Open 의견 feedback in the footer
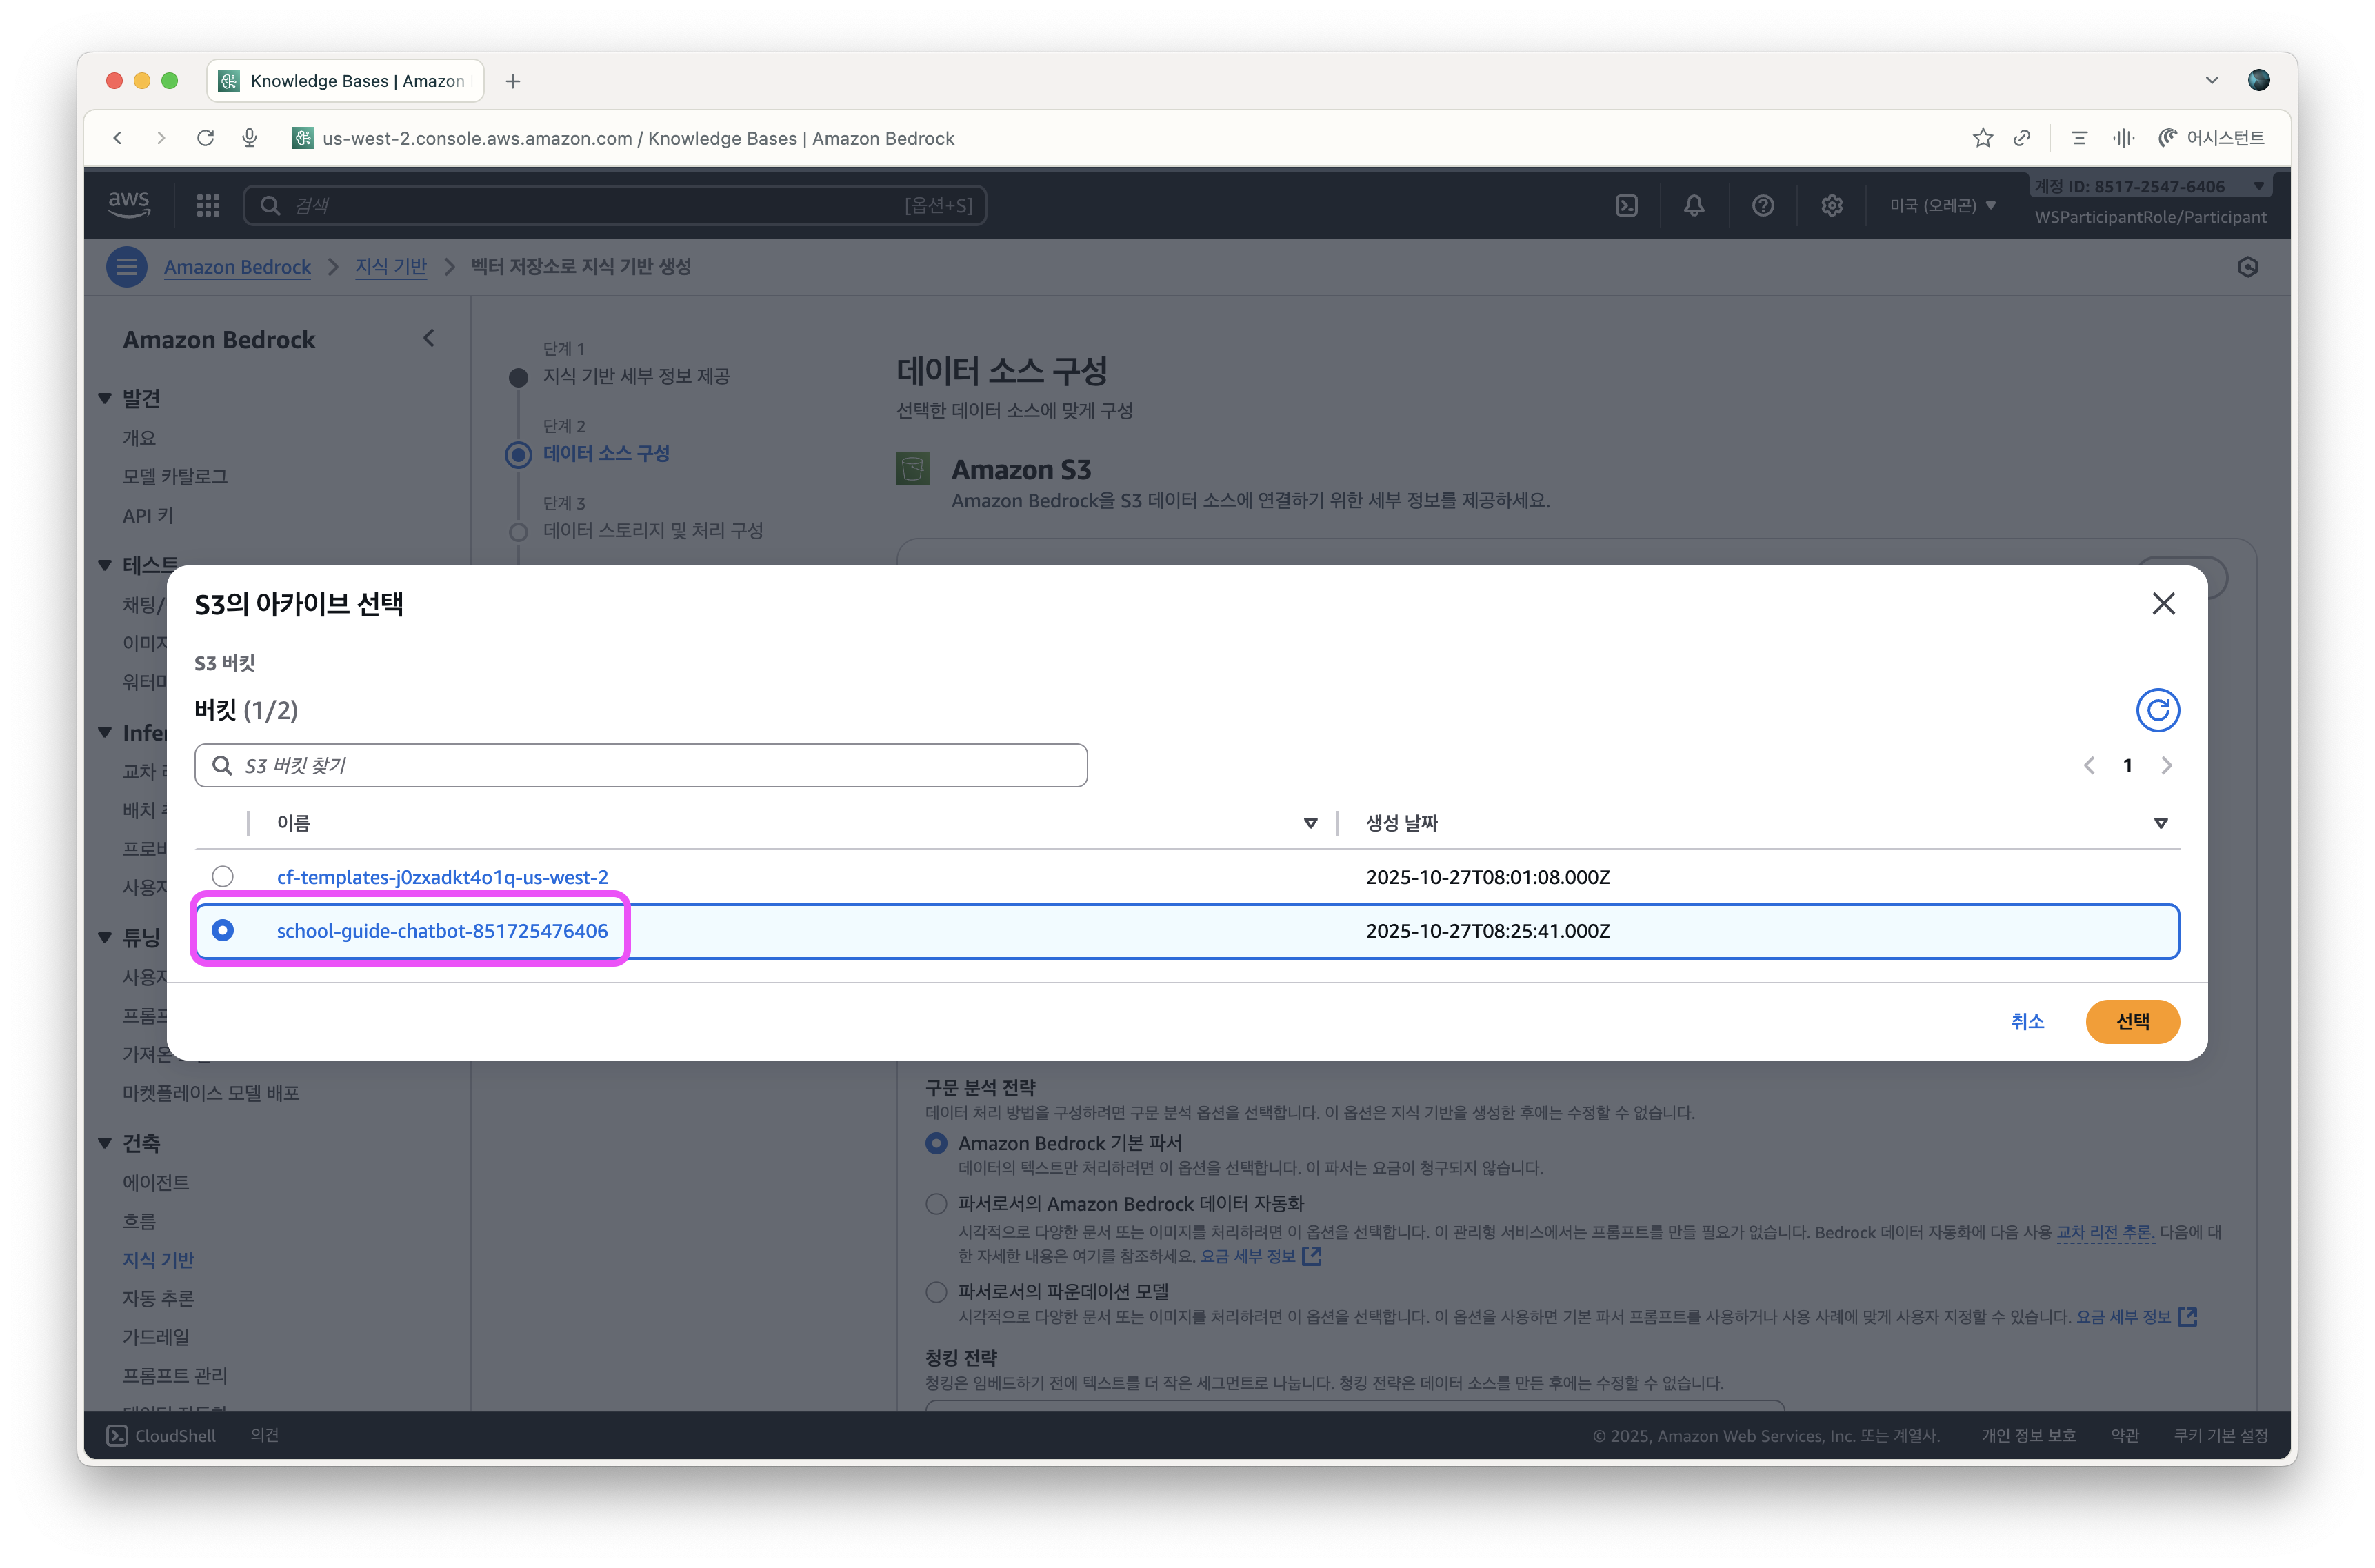The image size is (2375, 1568). point(264,1435)
